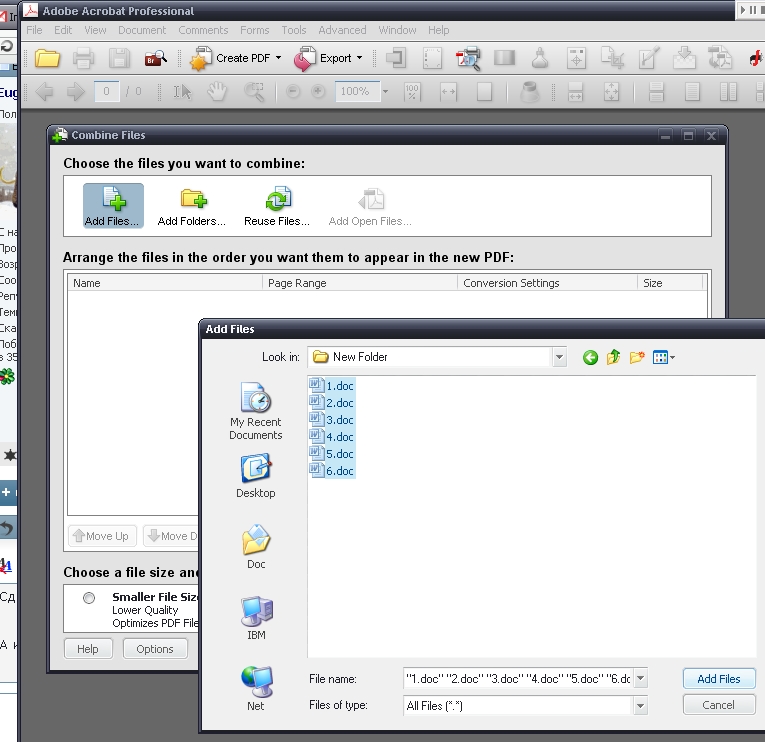Click the Export toolbar button
Image resolution: width=765 pixels, height=742 pixels.
(322, 58)
